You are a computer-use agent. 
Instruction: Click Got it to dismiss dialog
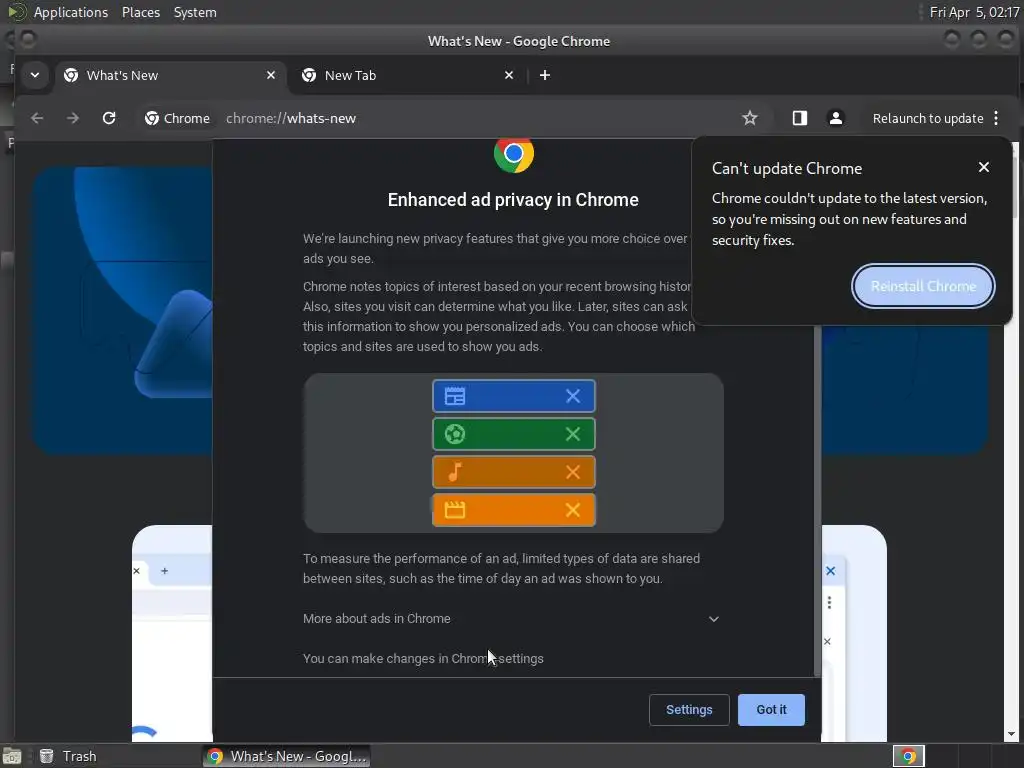771,709
